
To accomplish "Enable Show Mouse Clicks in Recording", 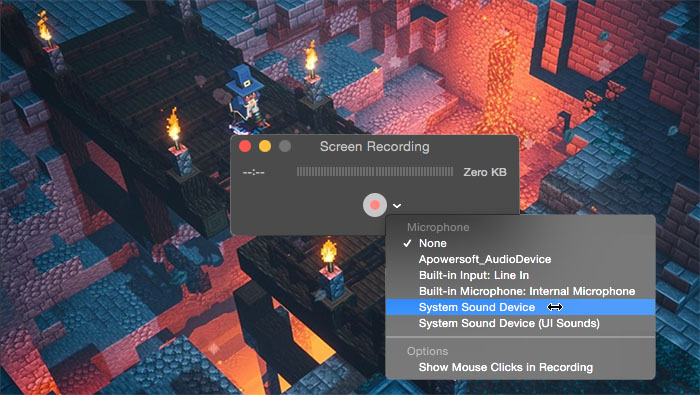I will [521, 367].
